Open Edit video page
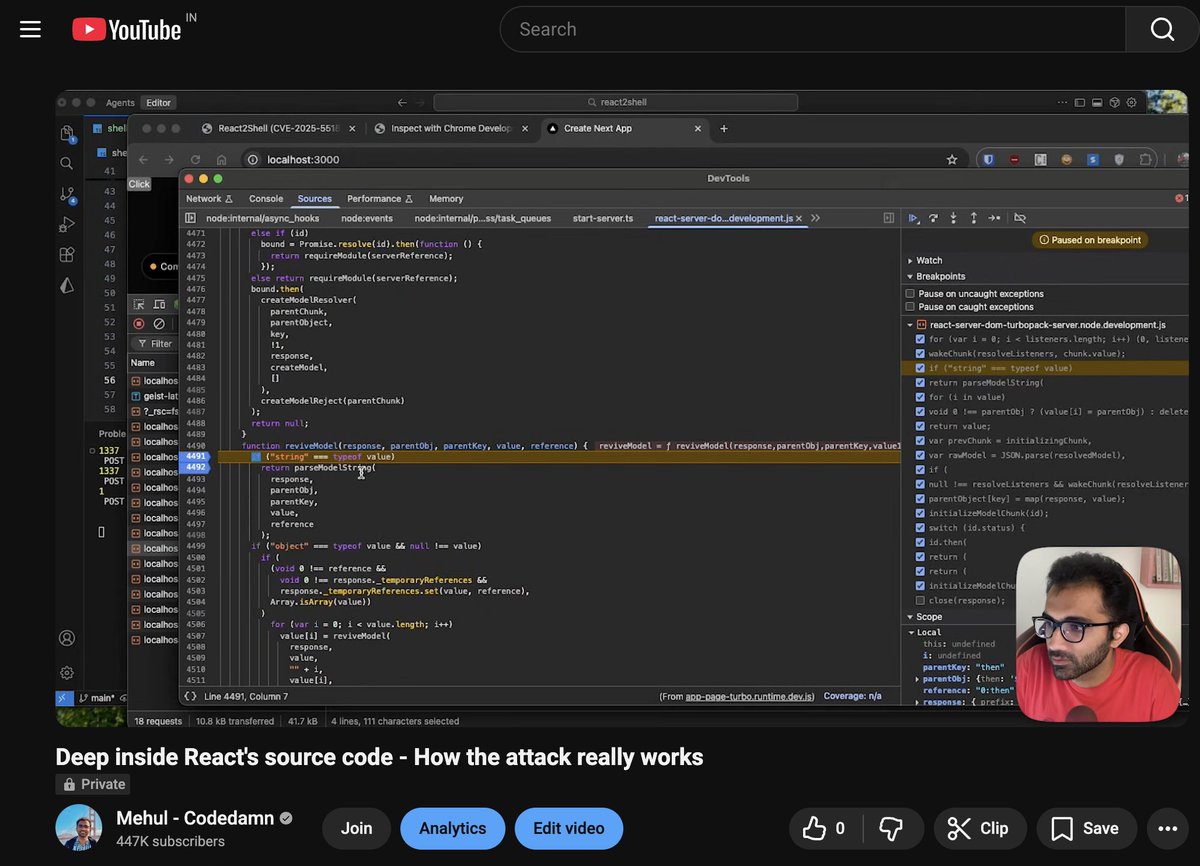1200x866 pixels. (x=568, y=828)
